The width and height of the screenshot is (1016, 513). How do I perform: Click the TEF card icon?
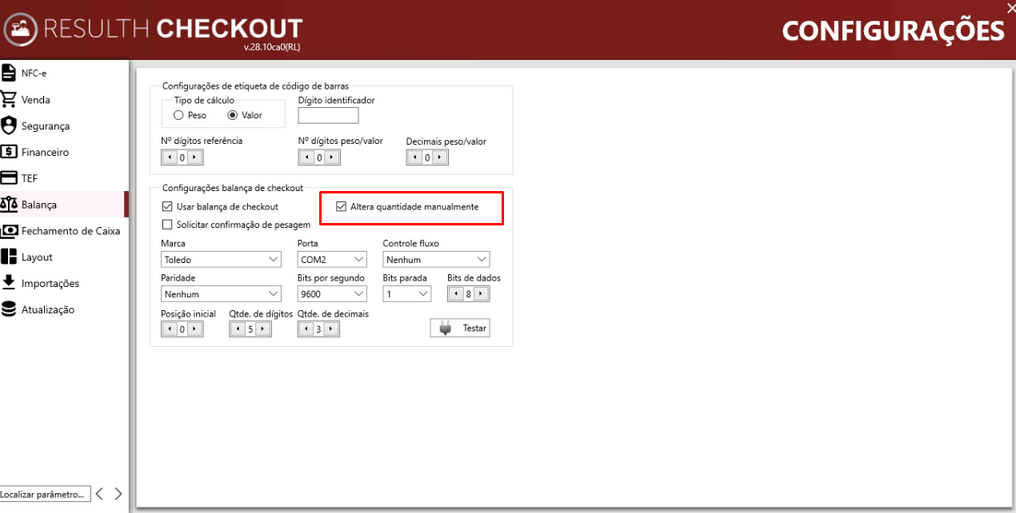(x=8, y=178)
